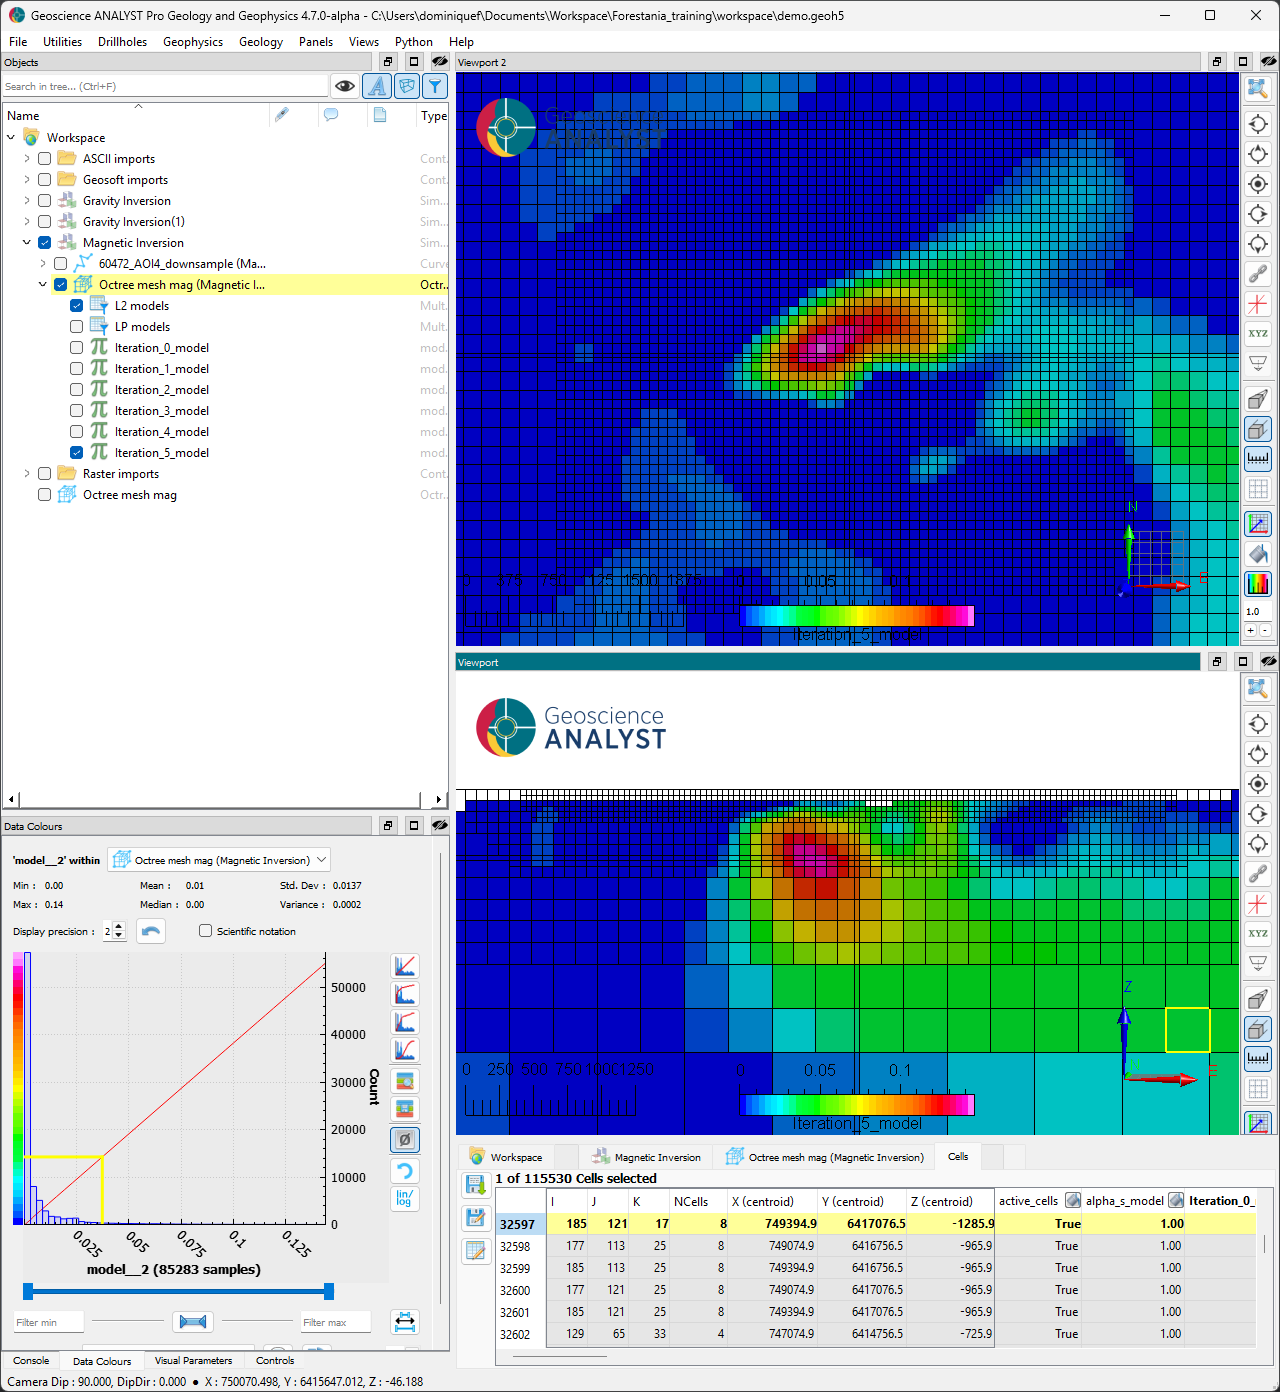Expand the Gravity Inversion tree node

pos(27,201)
